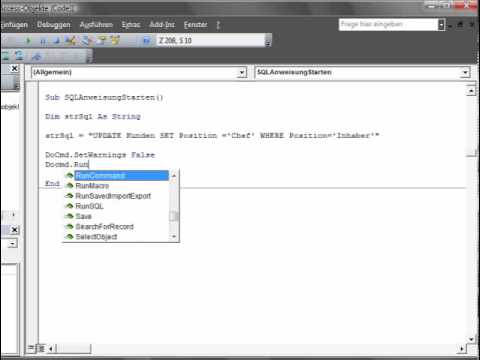Click the blue icon in second toolbar row
This screenshot has width=480, height=360.
pos(36,56)
